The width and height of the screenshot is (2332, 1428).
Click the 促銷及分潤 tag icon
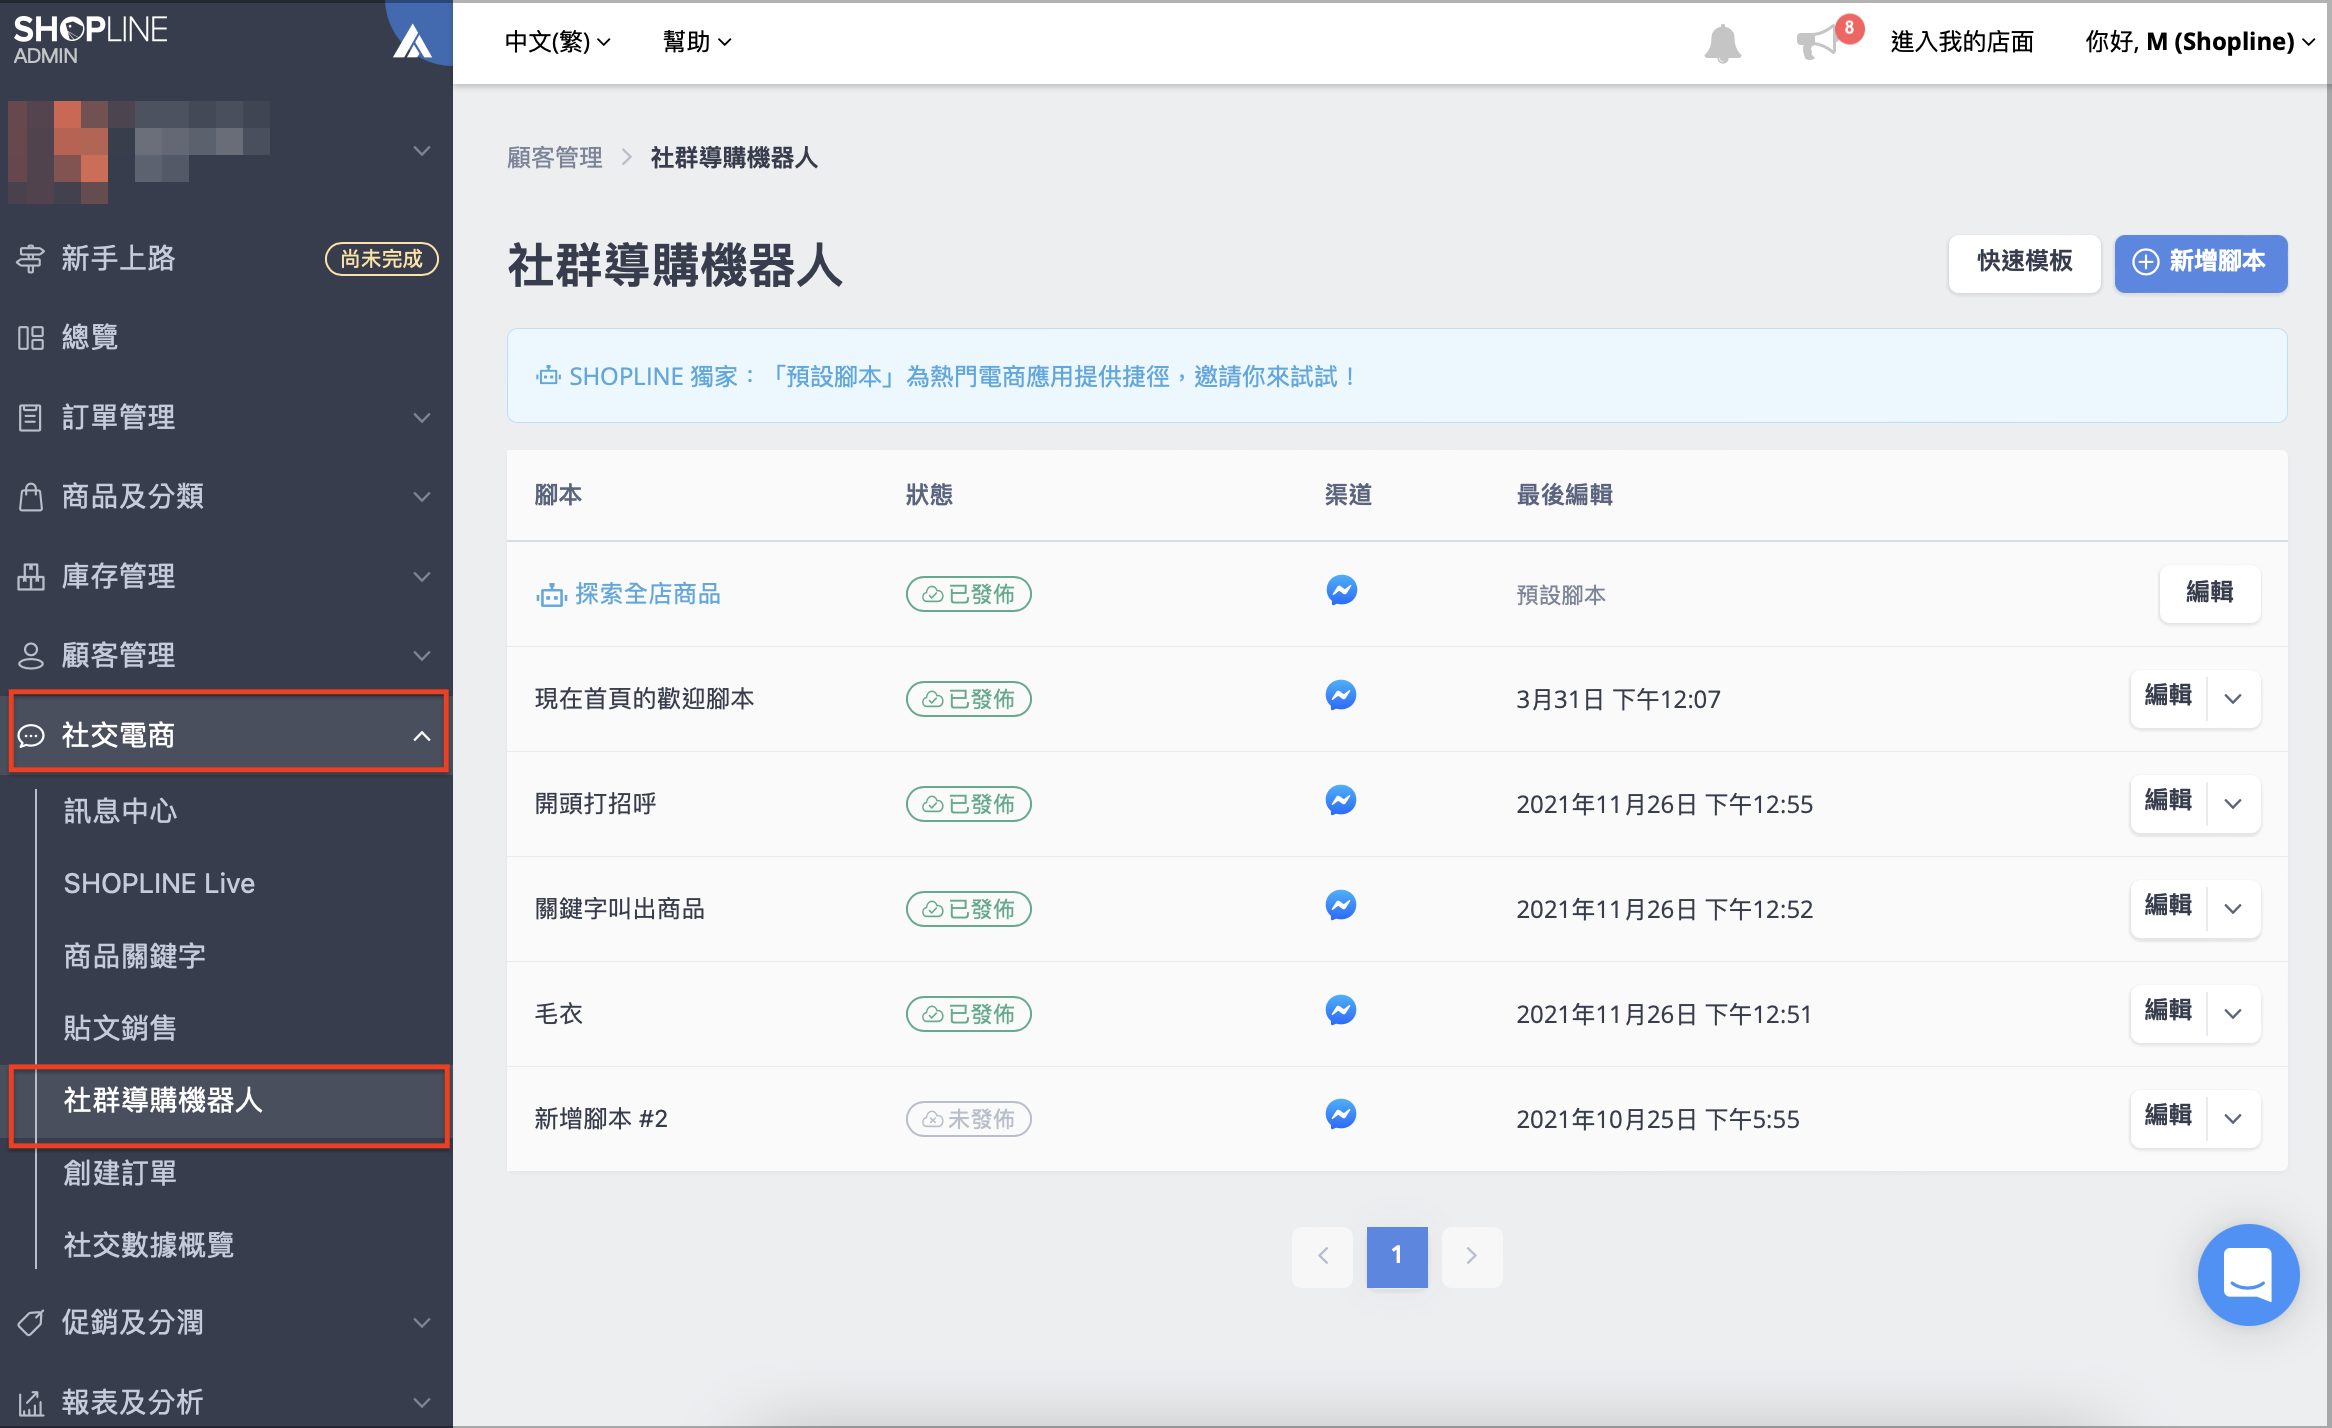pyautogui.click(x=31, y=1322)
